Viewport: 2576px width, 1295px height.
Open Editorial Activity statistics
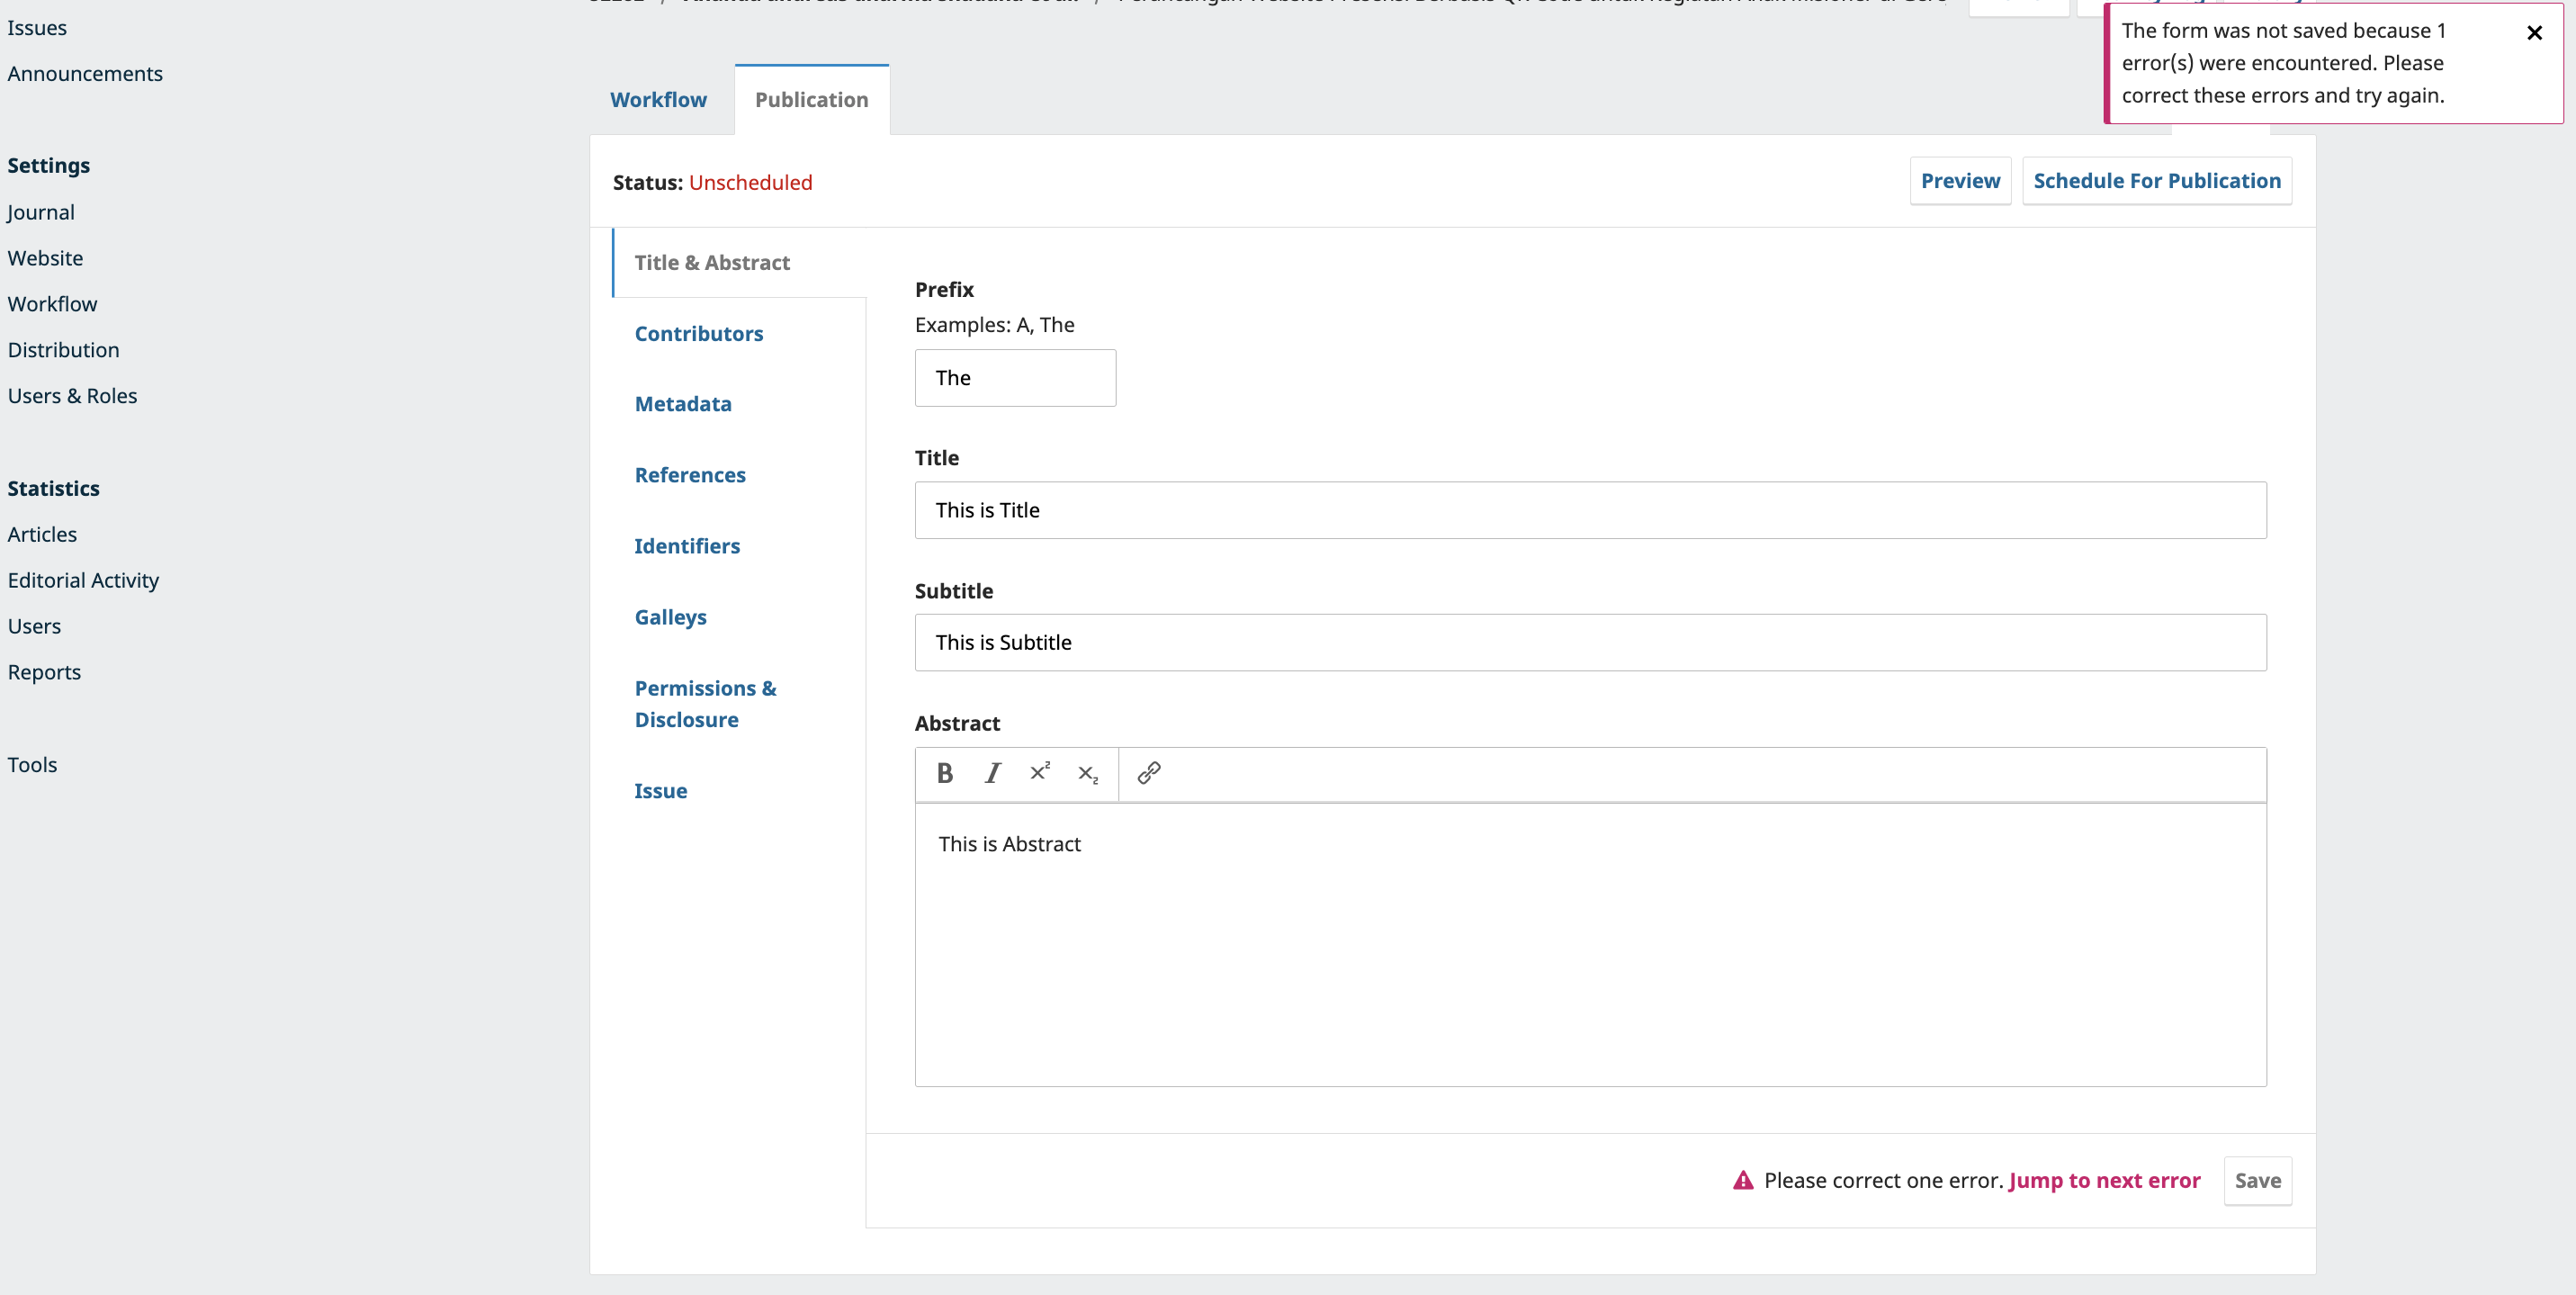pos(83,581)
